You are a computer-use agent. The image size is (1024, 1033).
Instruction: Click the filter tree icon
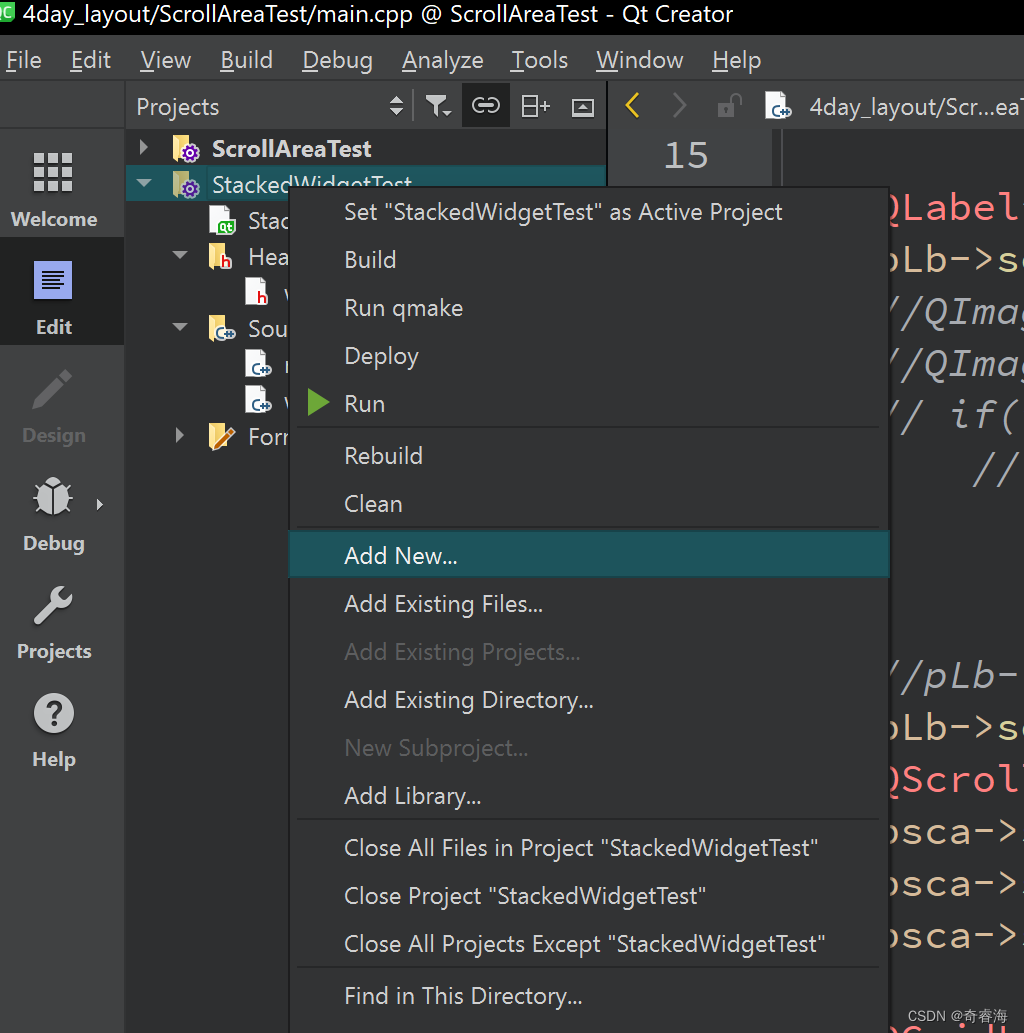click(438, 106)
